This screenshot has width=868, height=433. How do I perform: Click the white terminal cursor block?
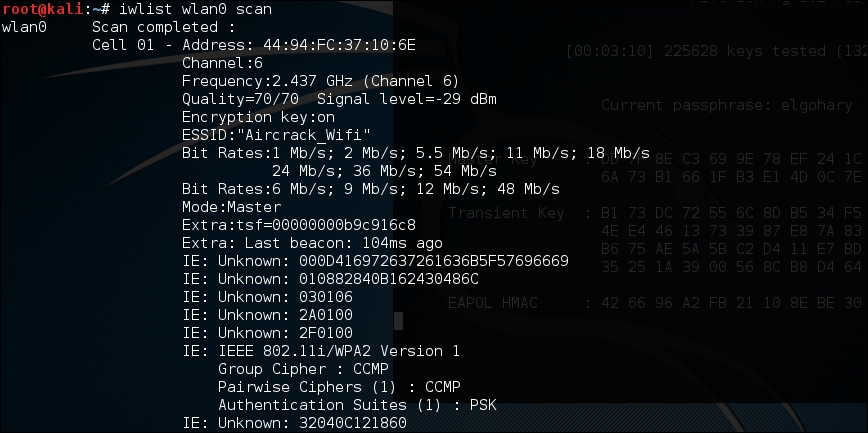(x=397, y=321)
